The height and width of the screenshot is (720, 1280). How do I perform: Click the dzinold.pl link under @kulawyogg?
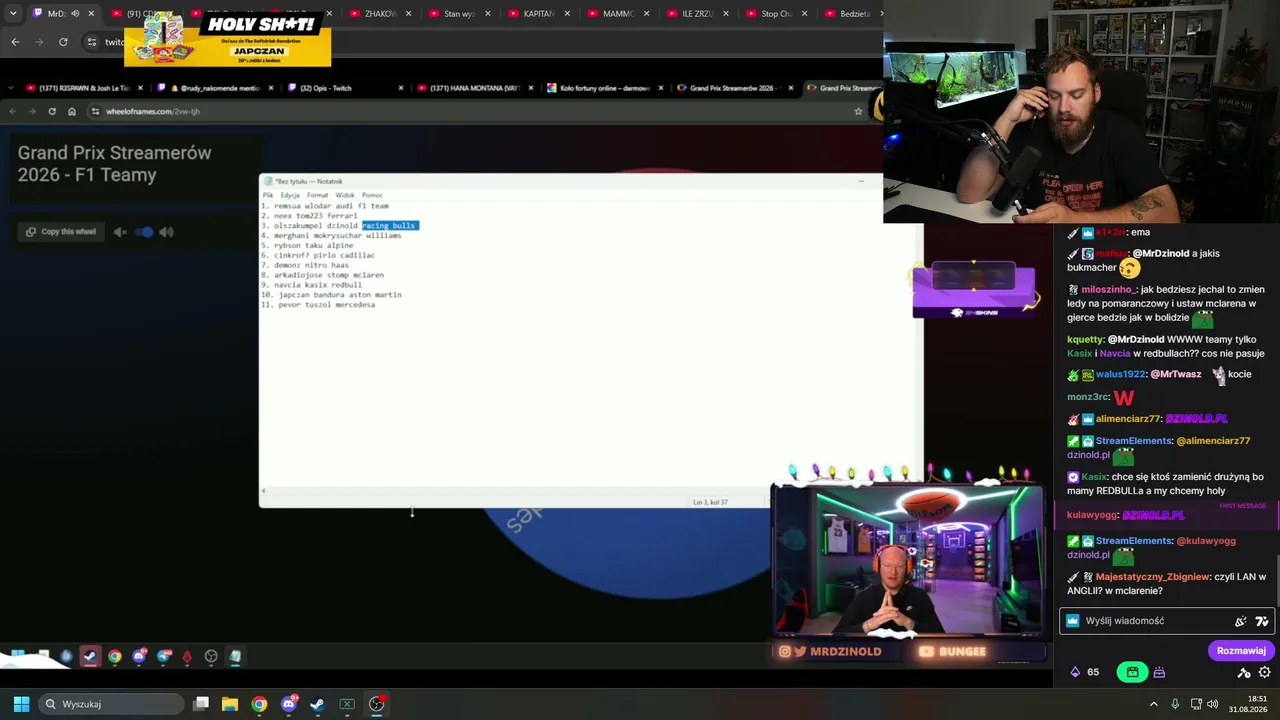(1088, 555)
